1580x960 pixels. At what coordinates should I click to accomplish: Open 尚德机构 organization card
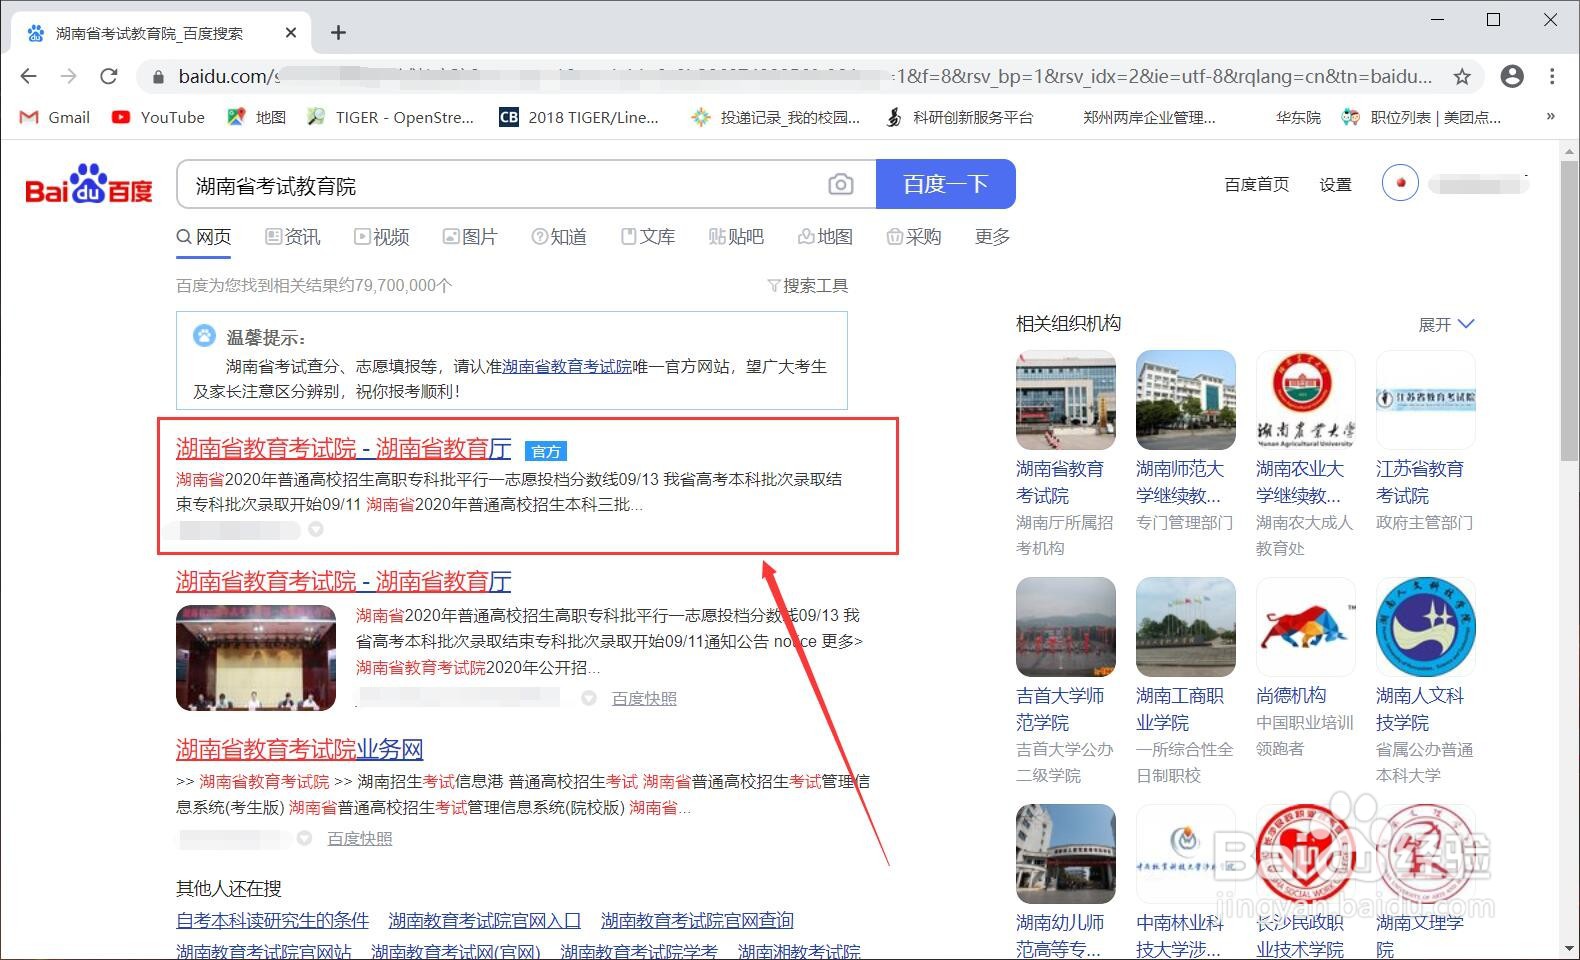pyautogui.click(x=1306, y=667)
